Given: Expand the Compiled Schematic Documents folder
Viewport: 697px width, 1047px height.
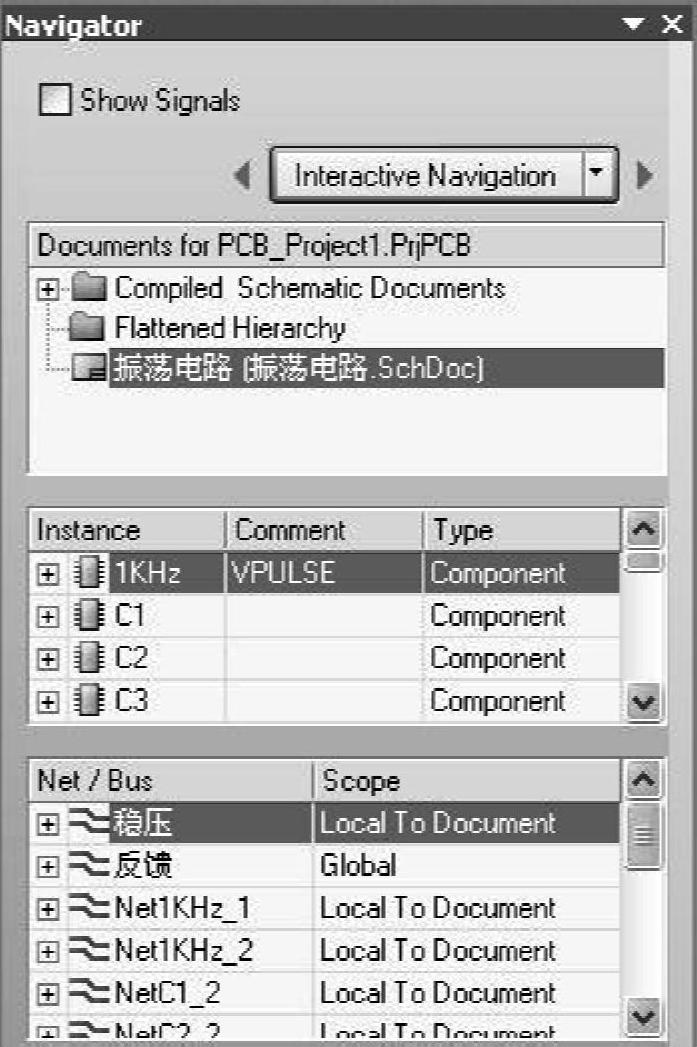Looking at the screenshot, I should click(47, 289).
